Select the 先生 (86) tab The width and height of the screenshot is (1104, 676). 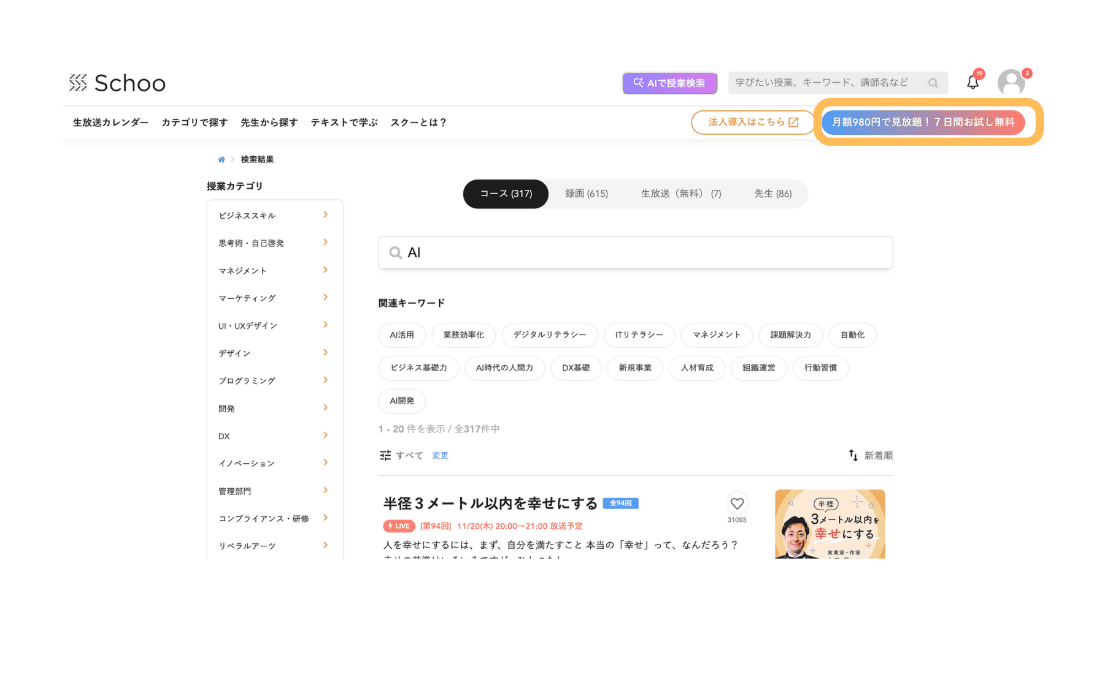772,194
